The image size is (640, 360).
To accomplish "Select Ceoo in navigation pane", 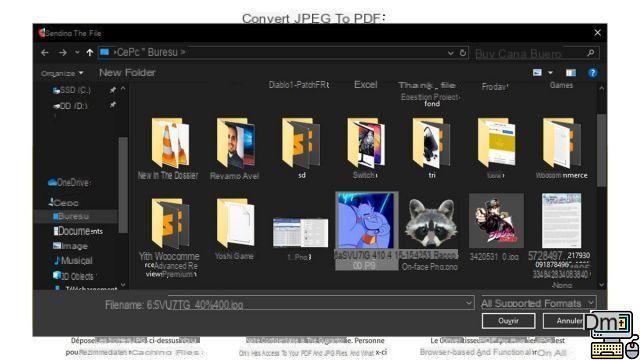I will (x=64, y=202).
